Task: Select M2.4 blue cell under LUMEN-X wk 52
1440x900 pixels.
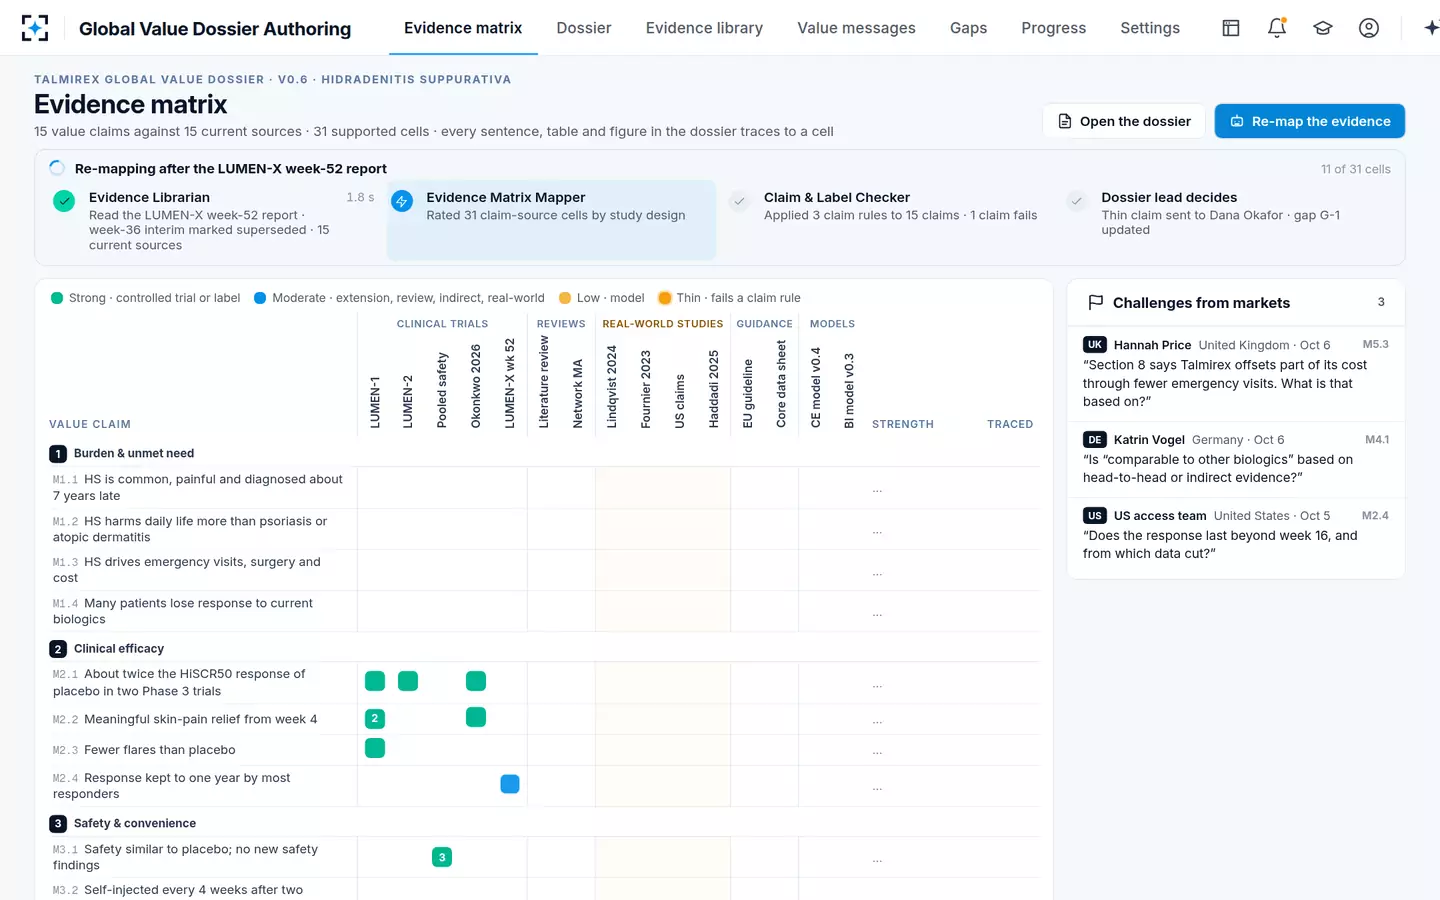Action: coord(510,784)
